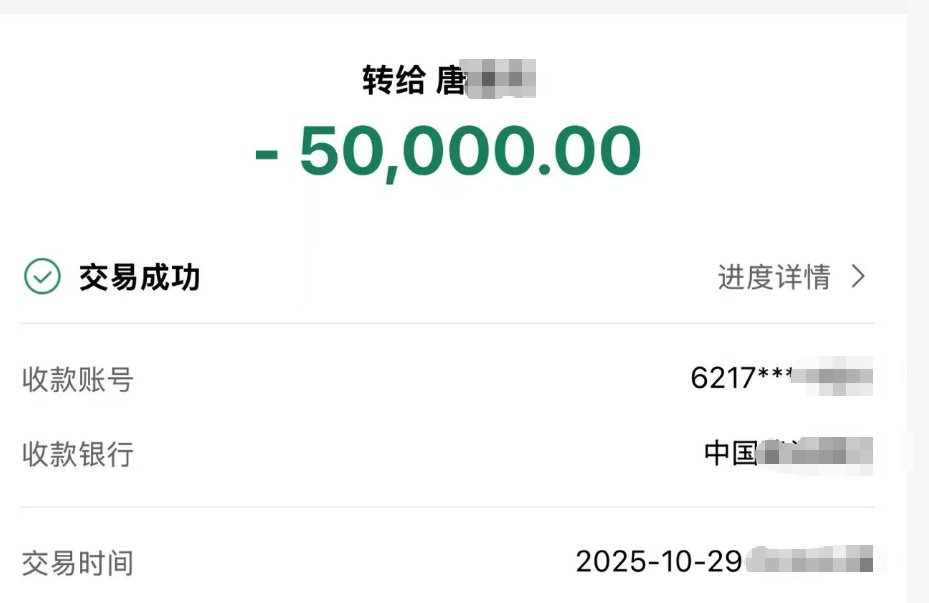Click the 交易成功 status text
This screenshot has width=929, height=603.
[140, 277]
